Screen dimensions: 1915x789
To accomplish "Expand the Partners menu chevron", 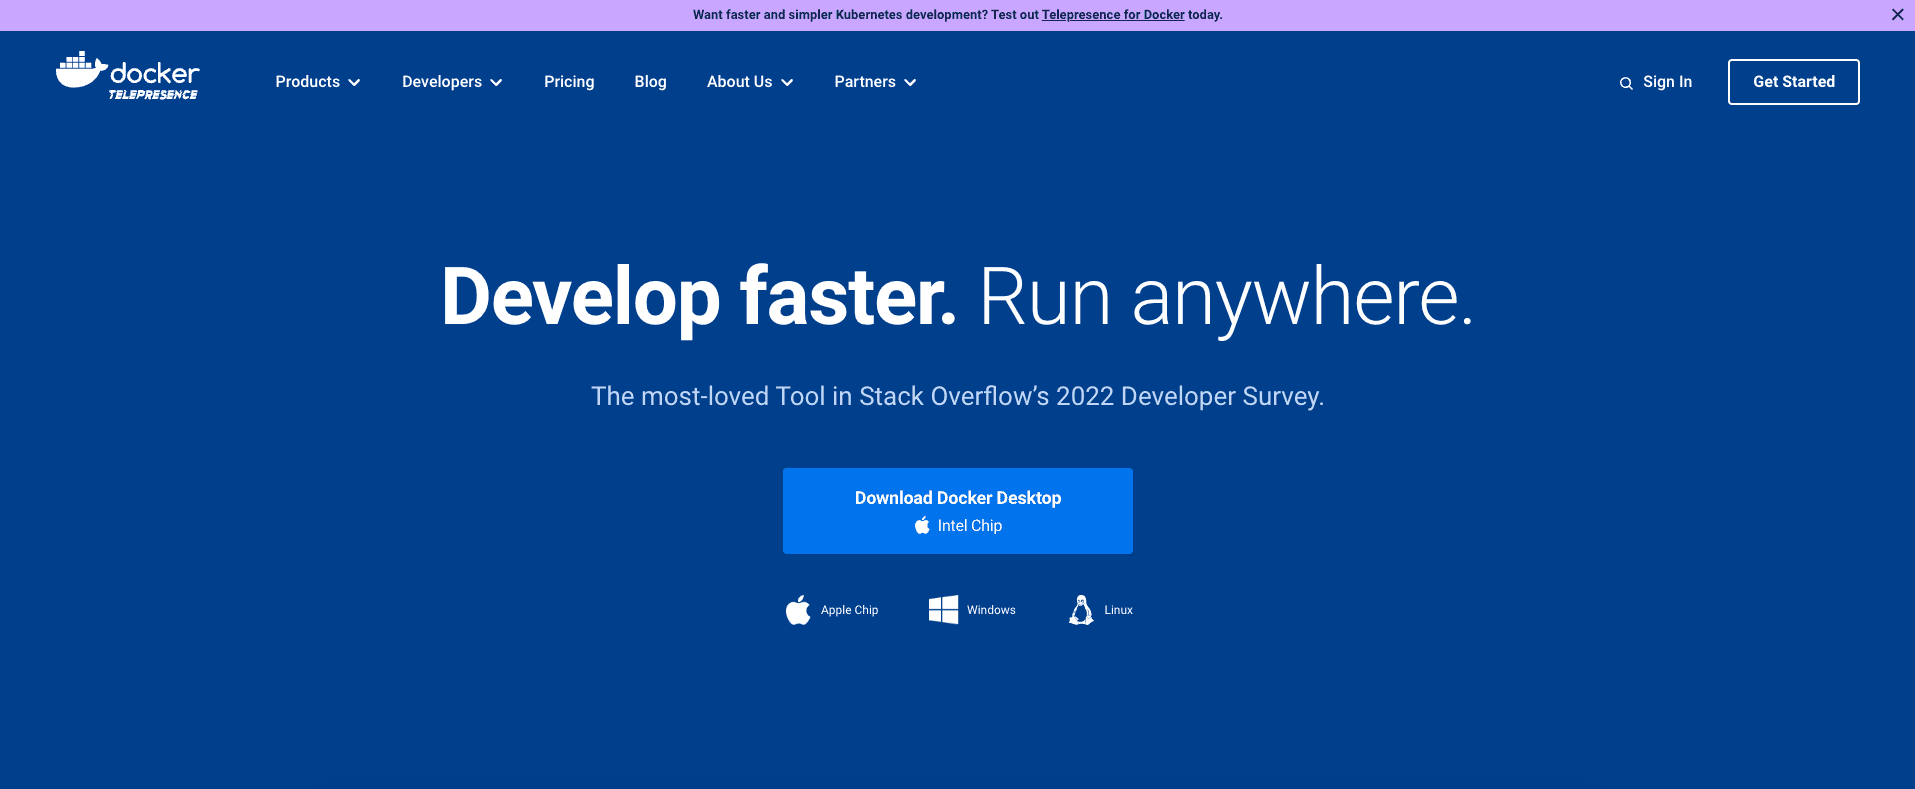I will [x=910, y=83].
